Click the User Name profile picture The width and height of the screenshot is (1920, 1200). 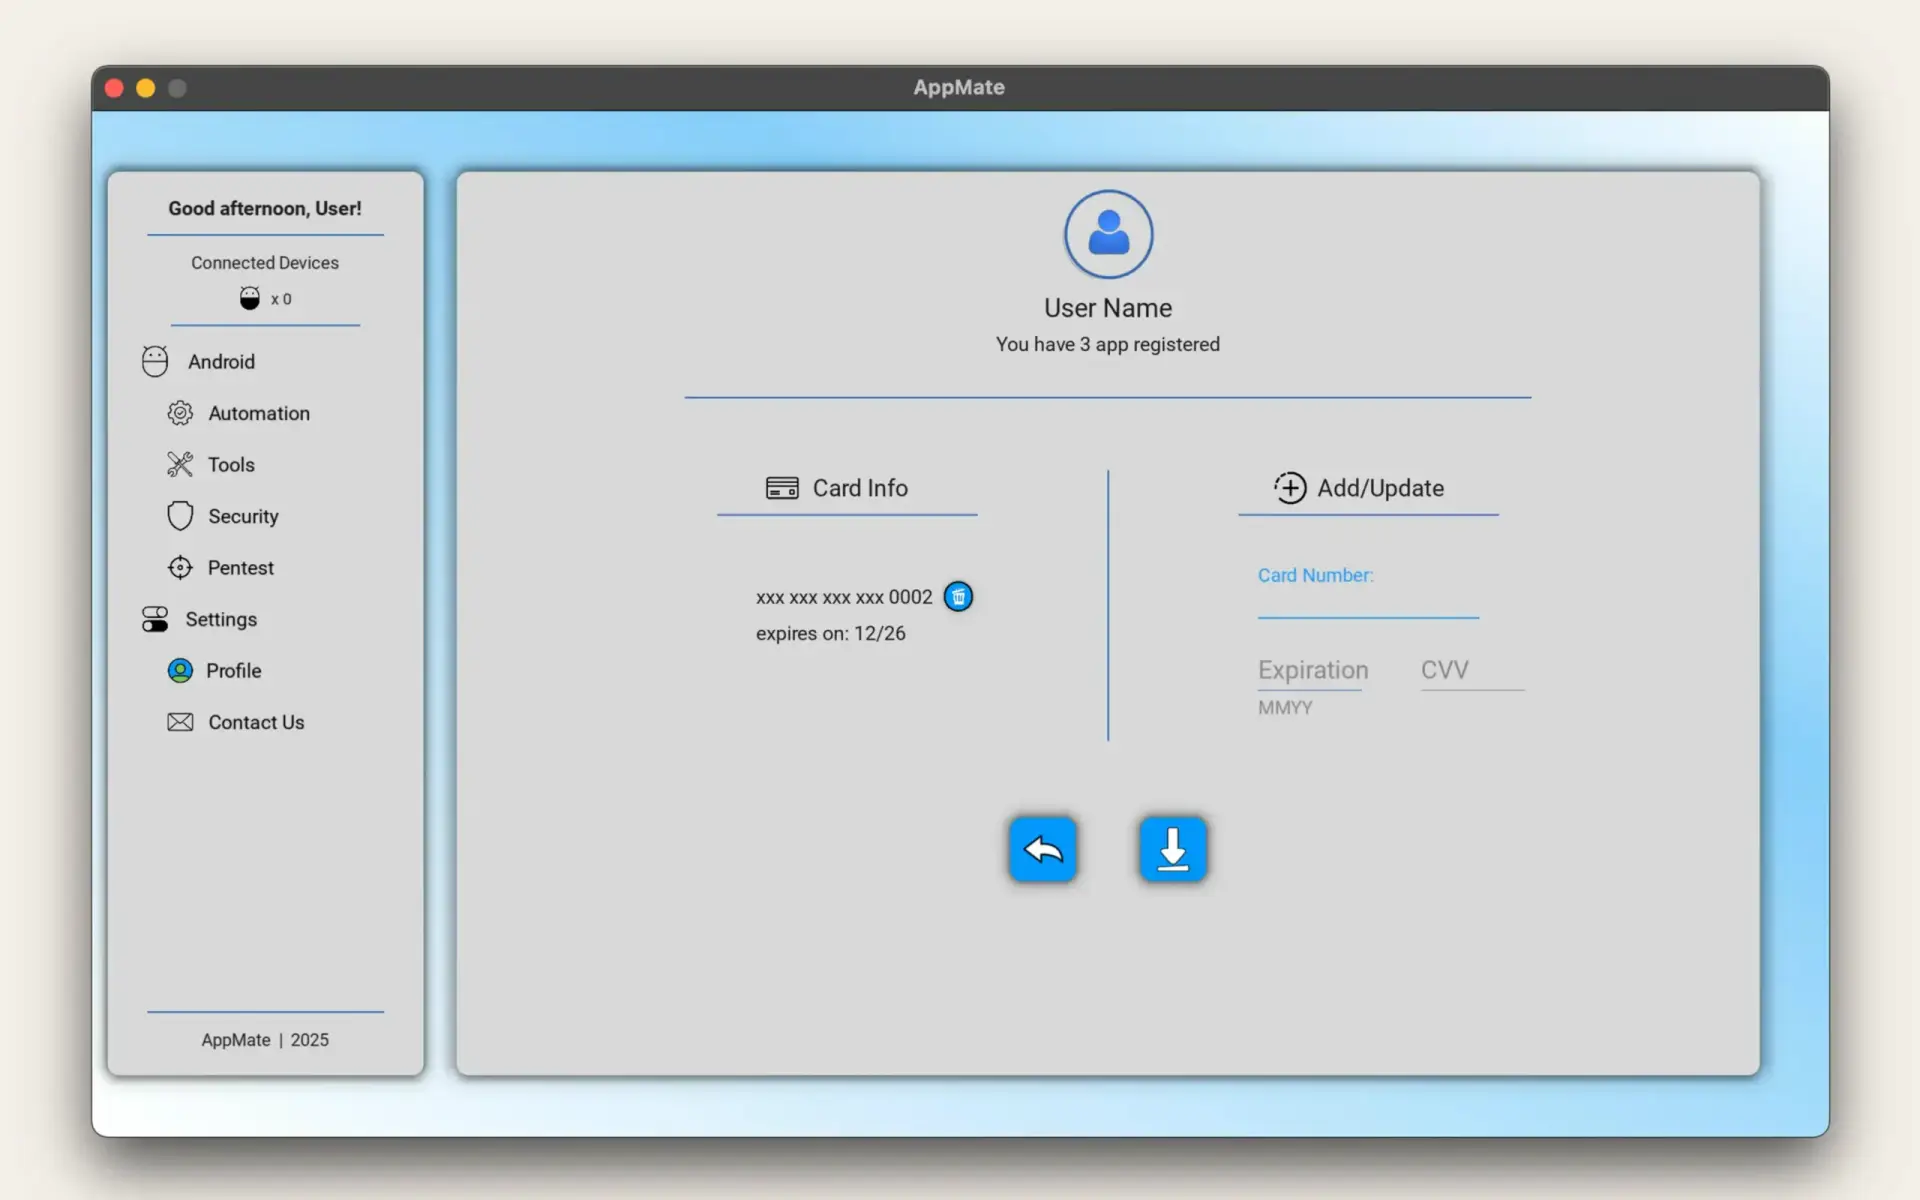pos(1107,233)
